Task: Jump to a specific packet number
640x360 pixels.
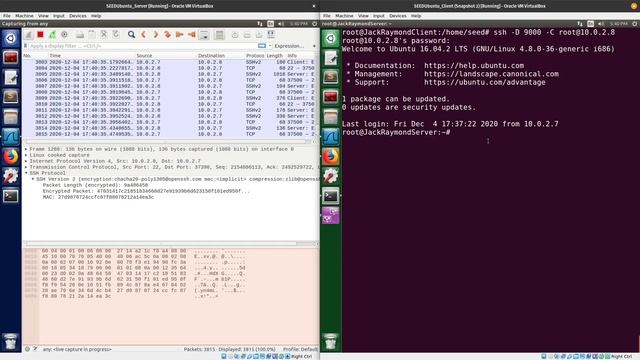Action: pyautogui.click(x=167, y=35)
